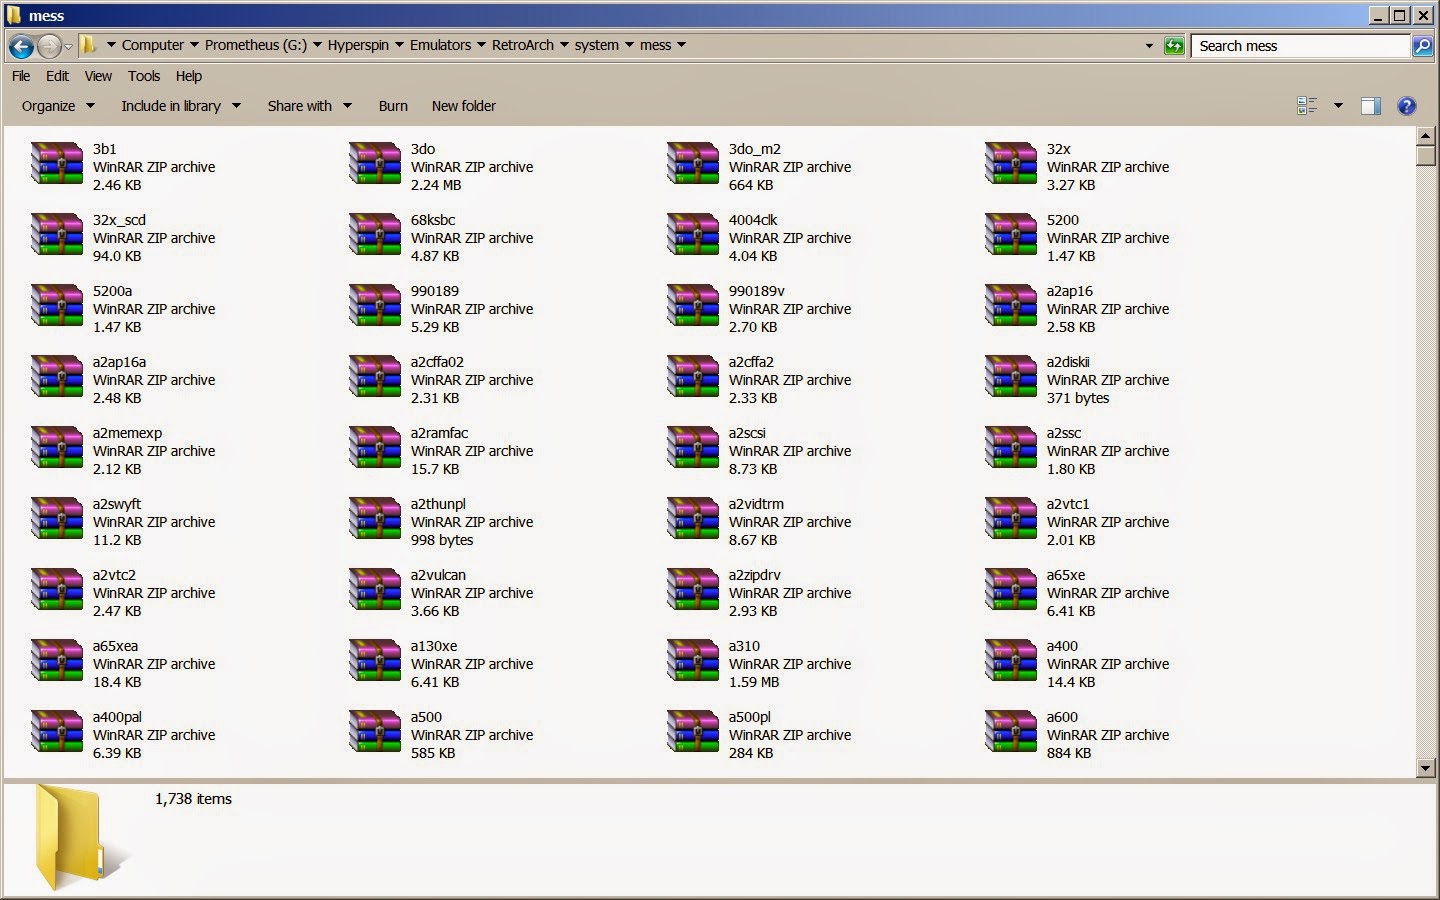
Task: Select the a2diskii archive icon
Action: (x=1011, y=378)
